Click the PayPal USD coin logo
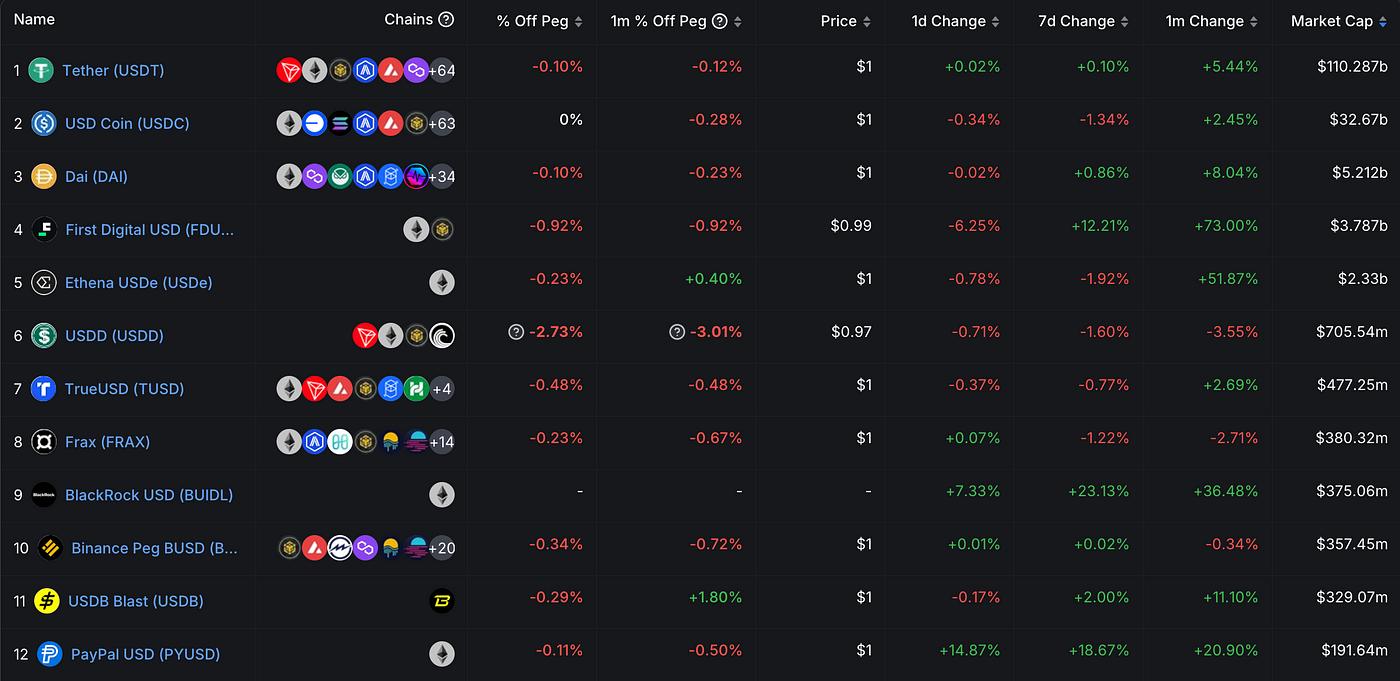 pyautogui.click(x=49, y=654)
